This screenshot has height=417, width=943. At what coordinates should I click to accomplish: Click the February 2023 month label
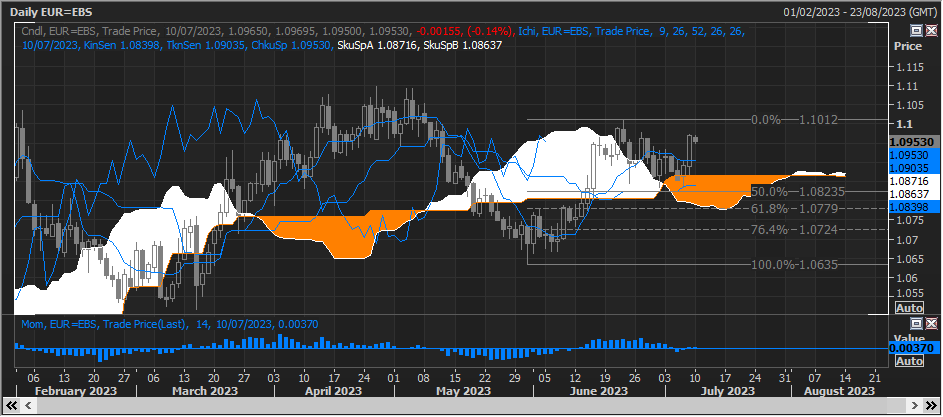(76, 391)
